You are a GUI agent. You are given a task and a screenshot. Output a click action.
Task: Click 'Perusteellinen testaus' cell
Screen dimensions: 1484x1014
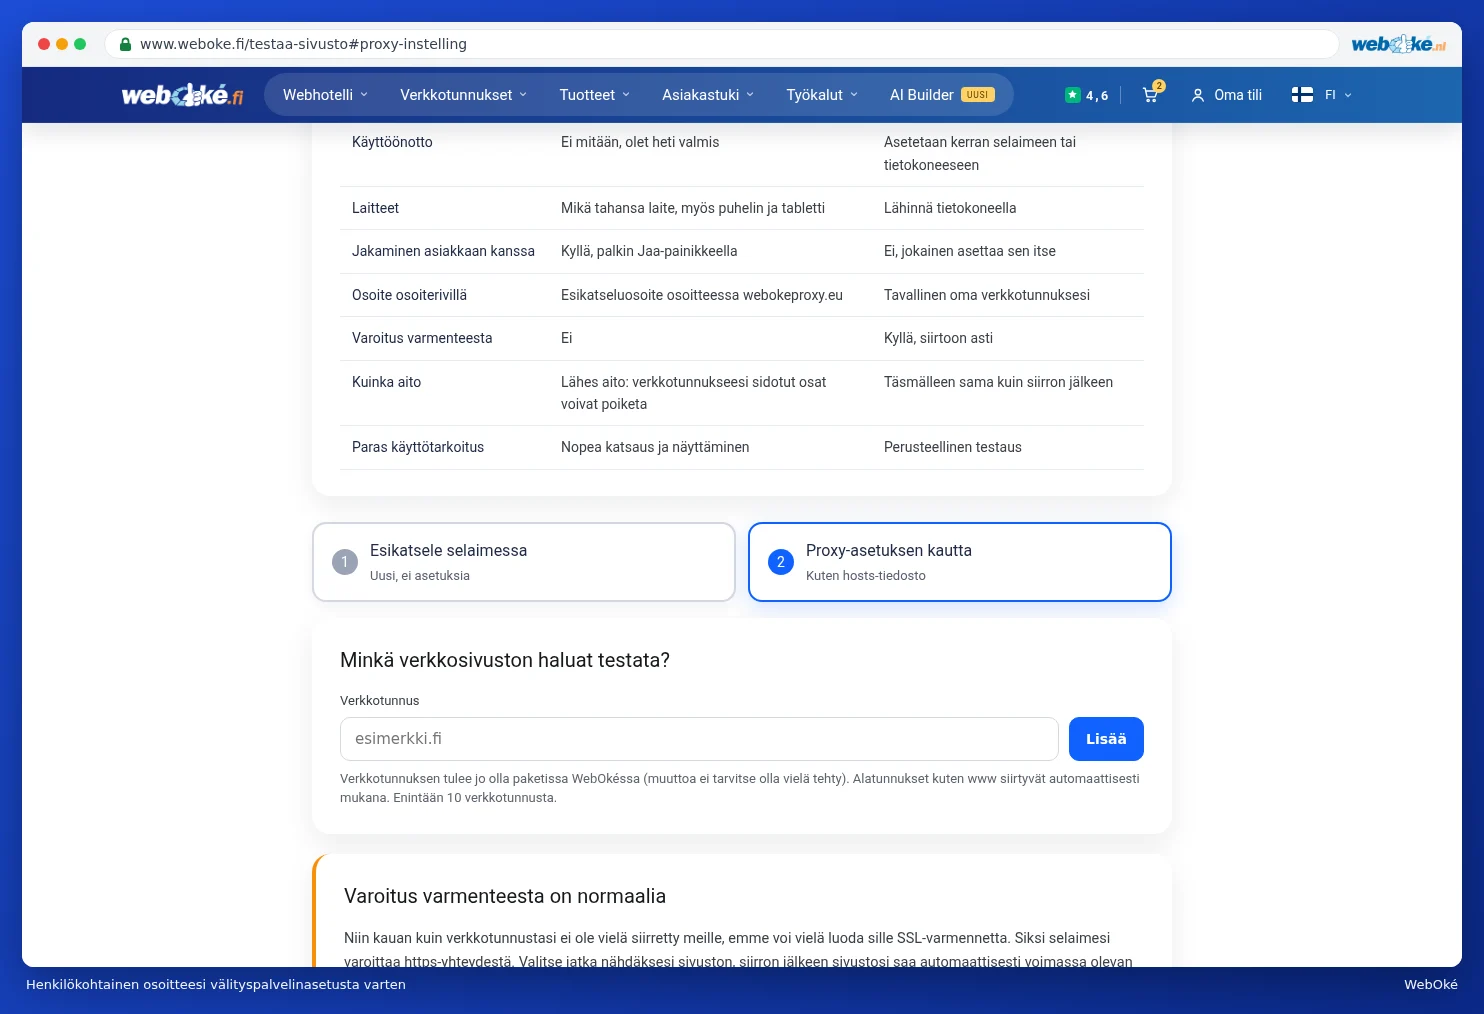953,447
